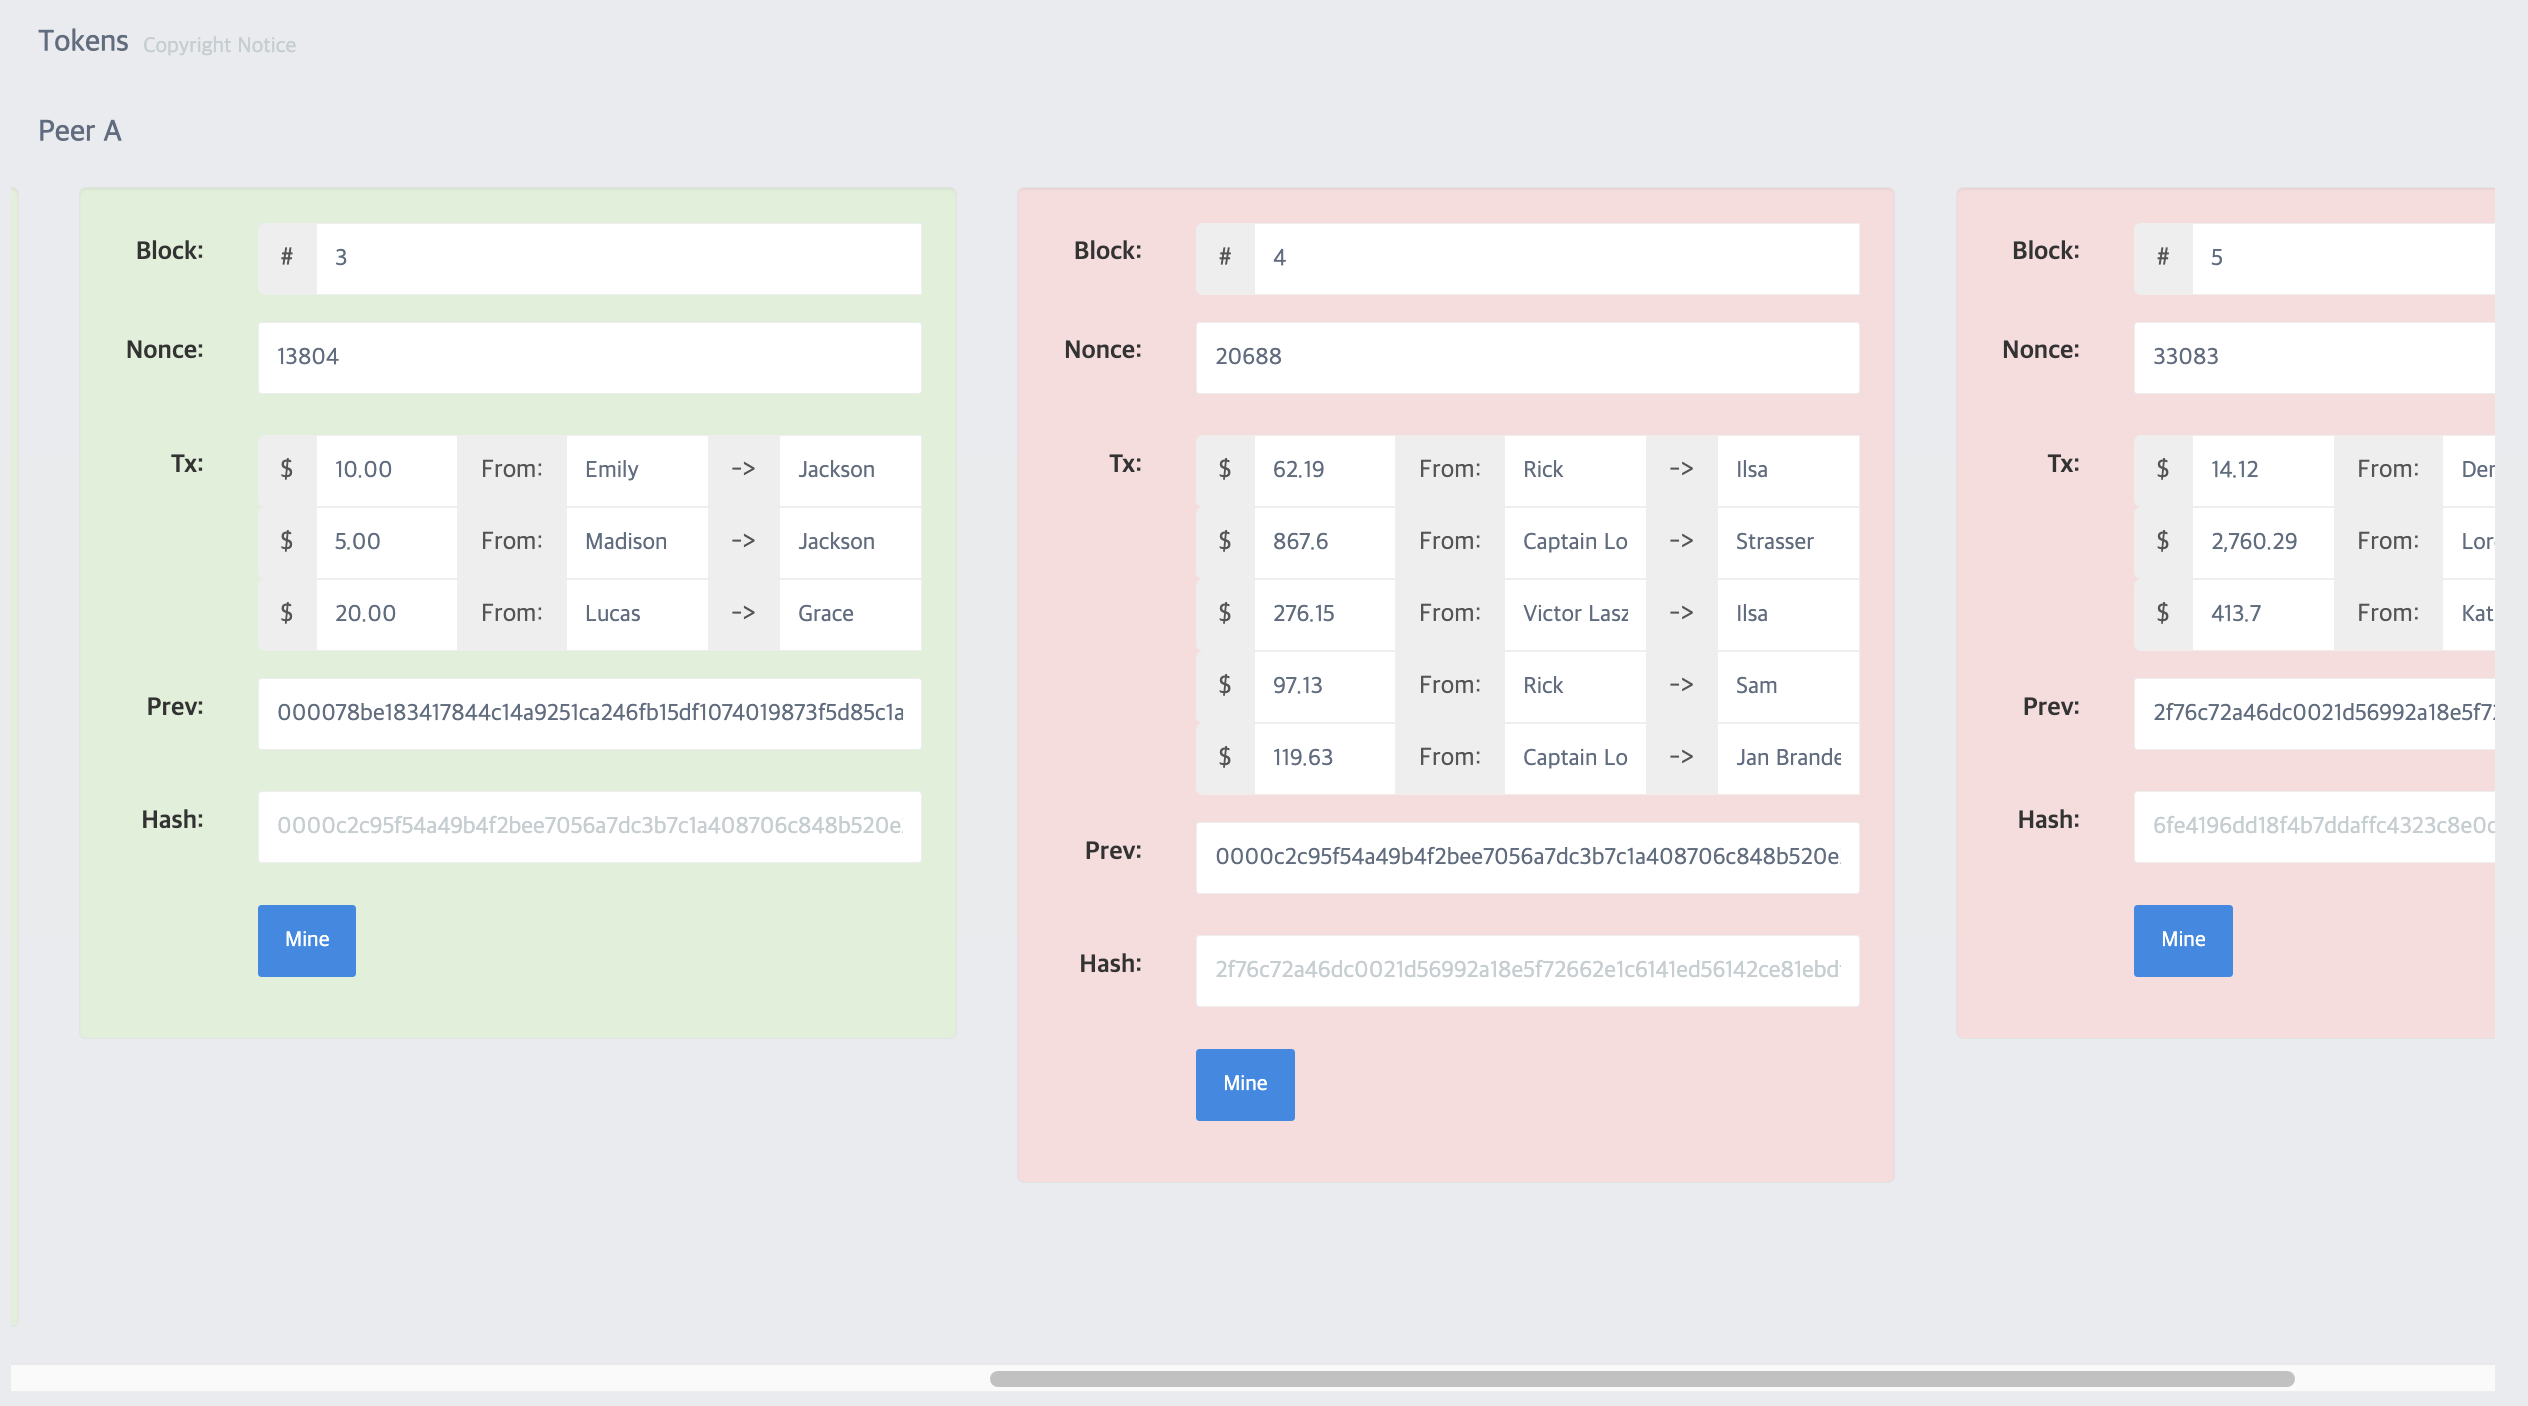Click Block 3 Prev hash field
The height and width of the screenshot is (1406, 2528).
tap(589, 713)
